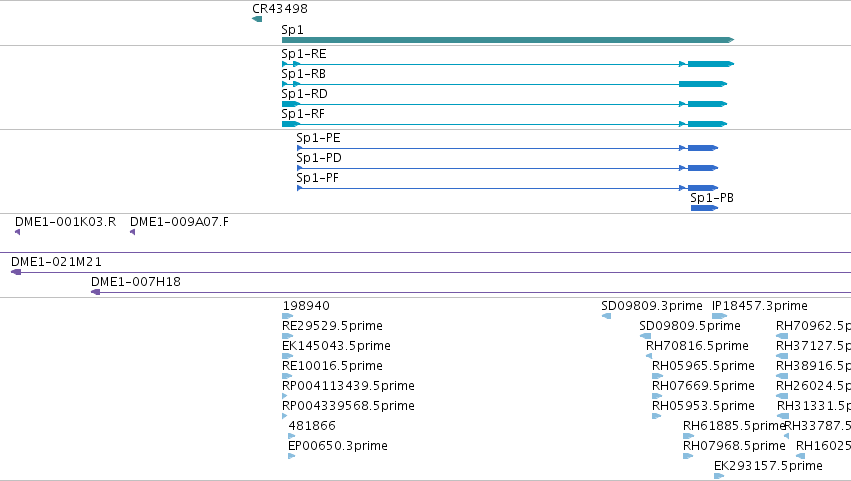Click the CR43498 gene arrow glyph
851x481 pixels.
pyautogui.click(x=257, y=19)
